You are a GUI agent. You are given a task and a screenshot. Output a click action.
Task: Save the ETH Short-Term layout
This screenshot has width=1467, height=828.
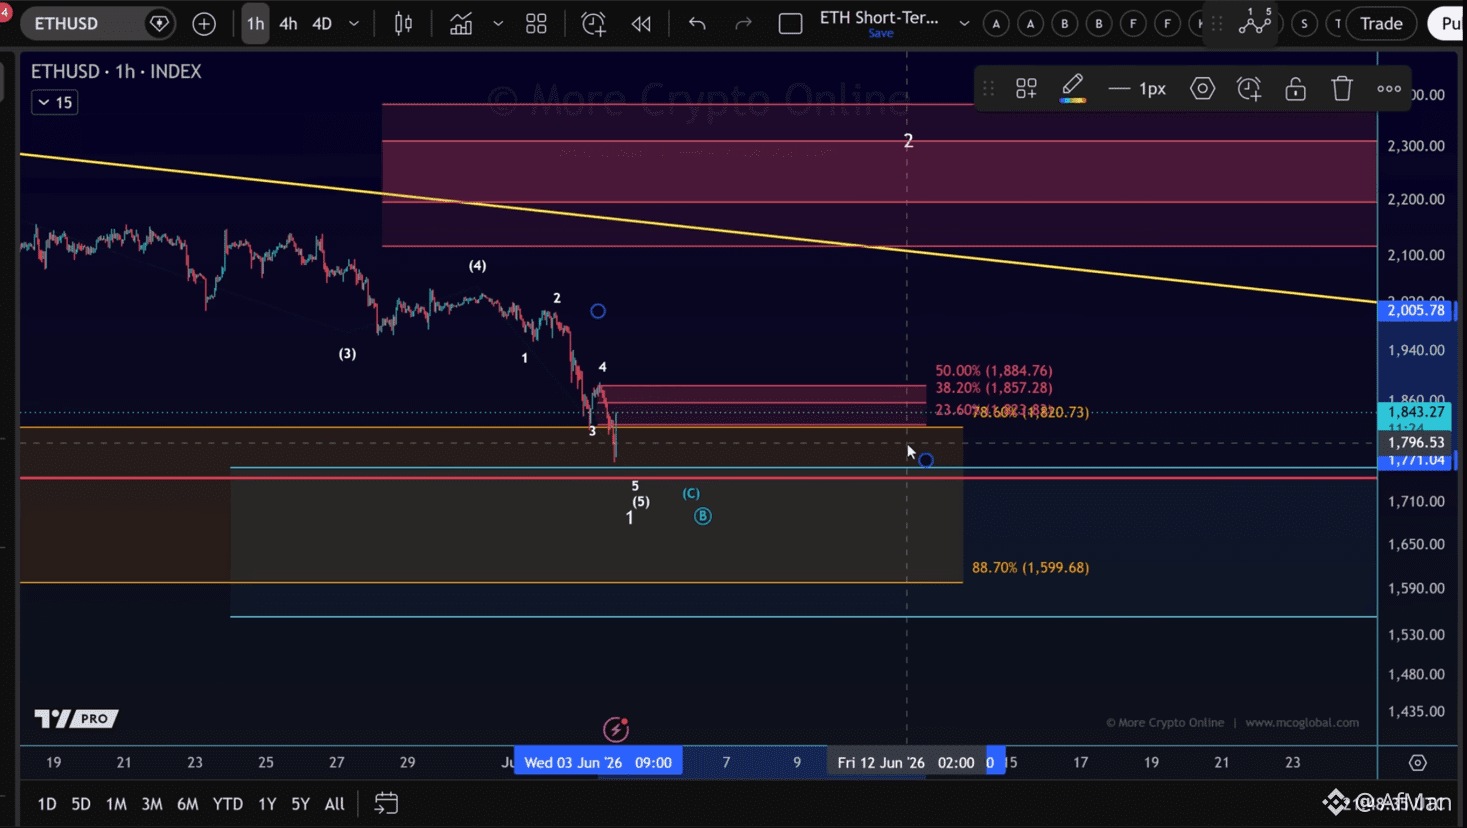[881, 34]
